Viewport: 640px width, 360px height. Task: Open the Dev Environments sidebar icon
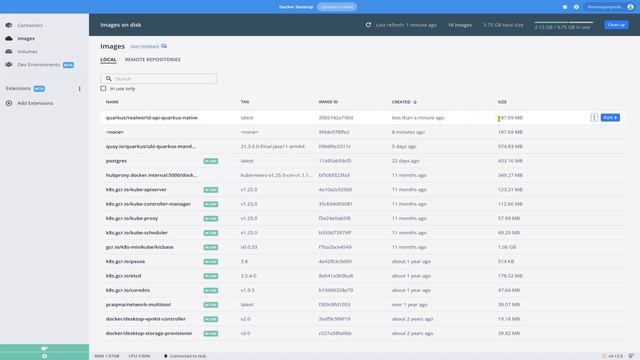9,64
